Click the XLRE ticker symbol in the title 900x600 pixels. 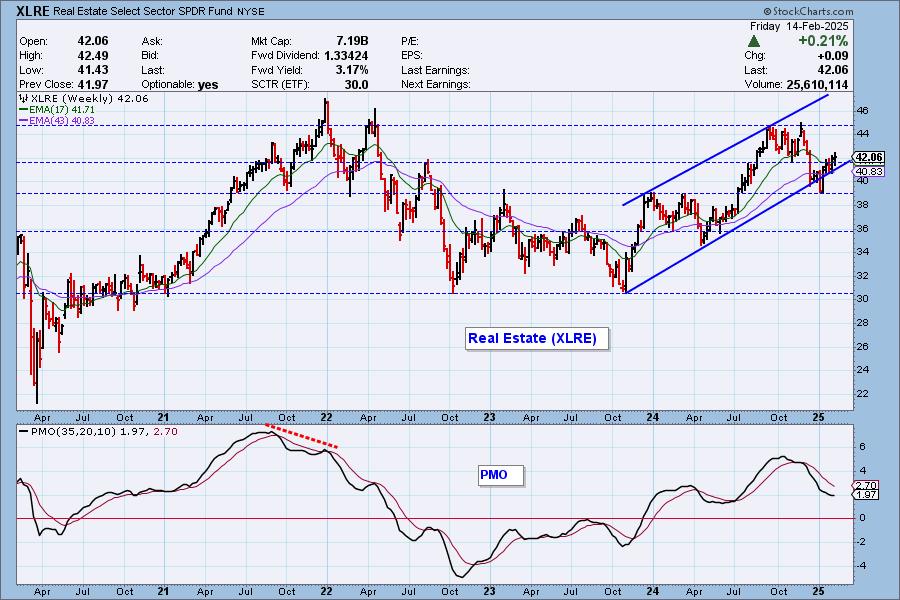coord(33,11)
